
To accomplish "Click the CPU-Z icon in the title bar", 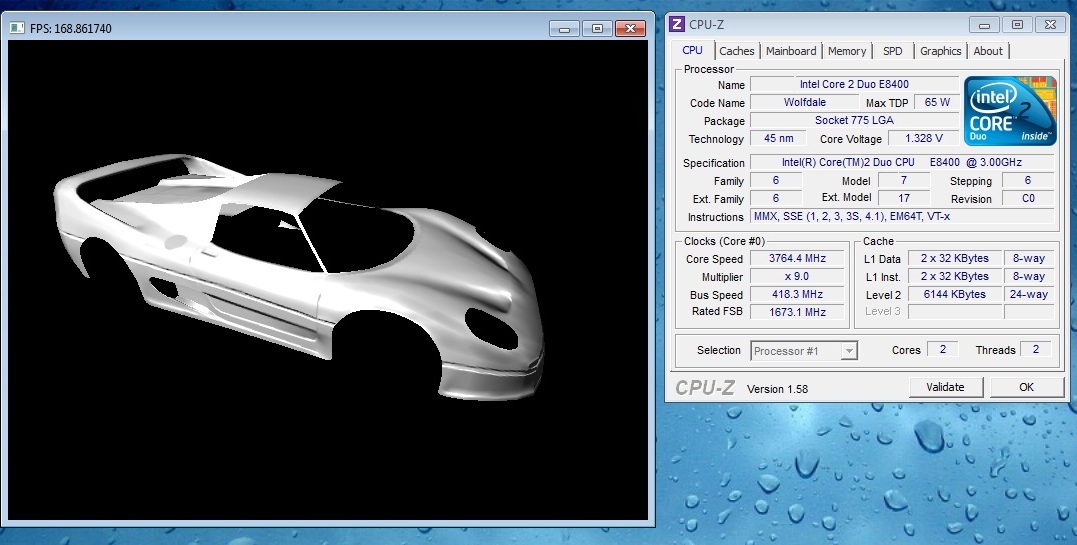I will click(x=677, y=24).
